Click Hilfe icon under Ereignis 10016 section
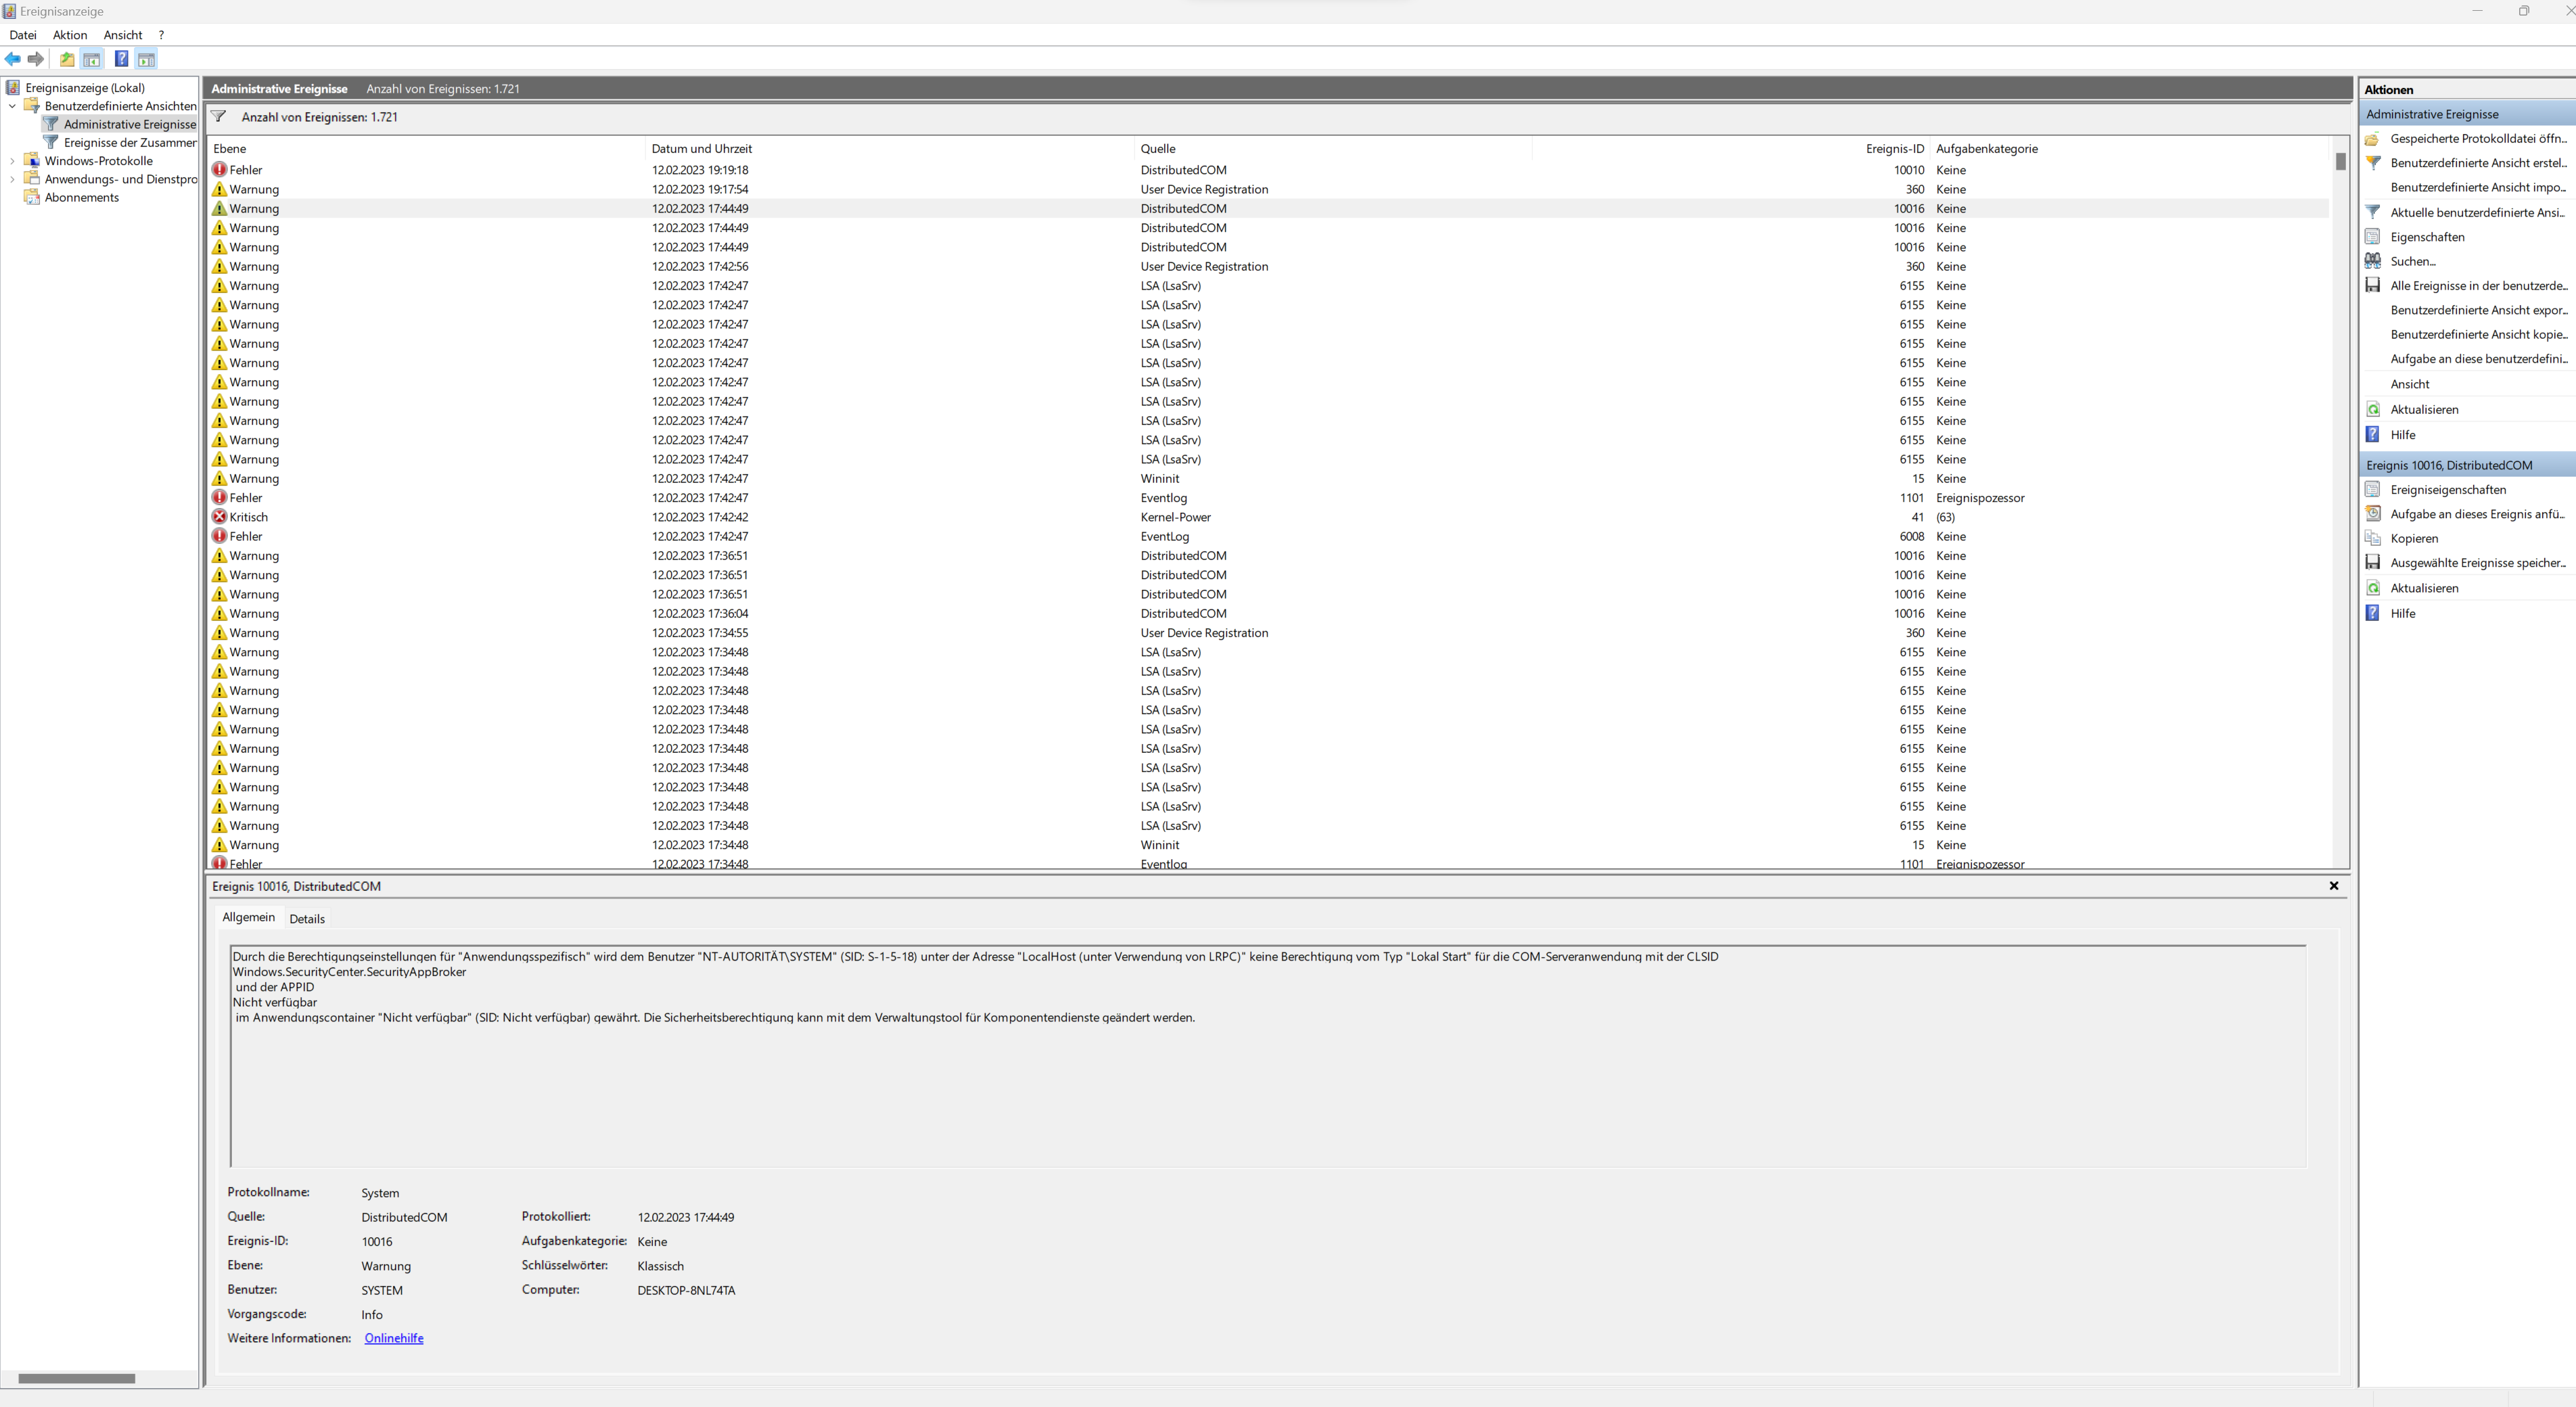2576x1407 pixels. 2373,614
